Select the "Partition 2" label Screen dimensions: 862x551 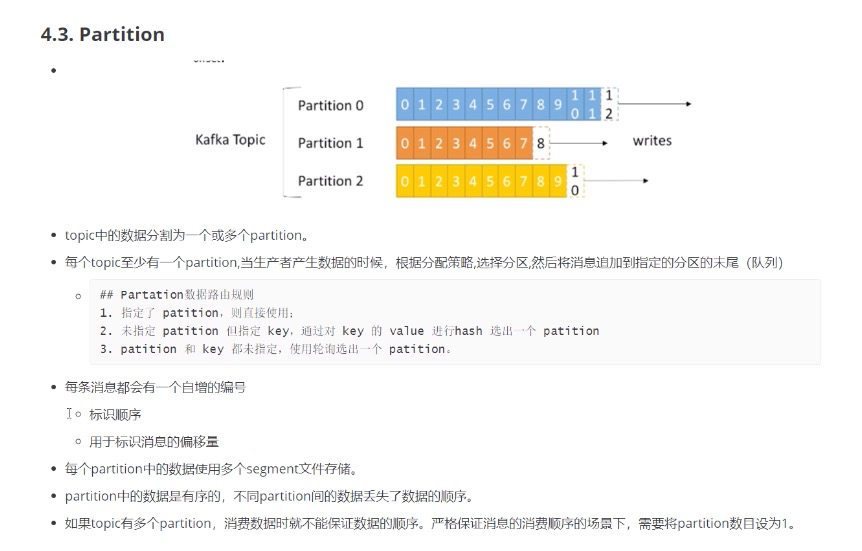point(330,181)
